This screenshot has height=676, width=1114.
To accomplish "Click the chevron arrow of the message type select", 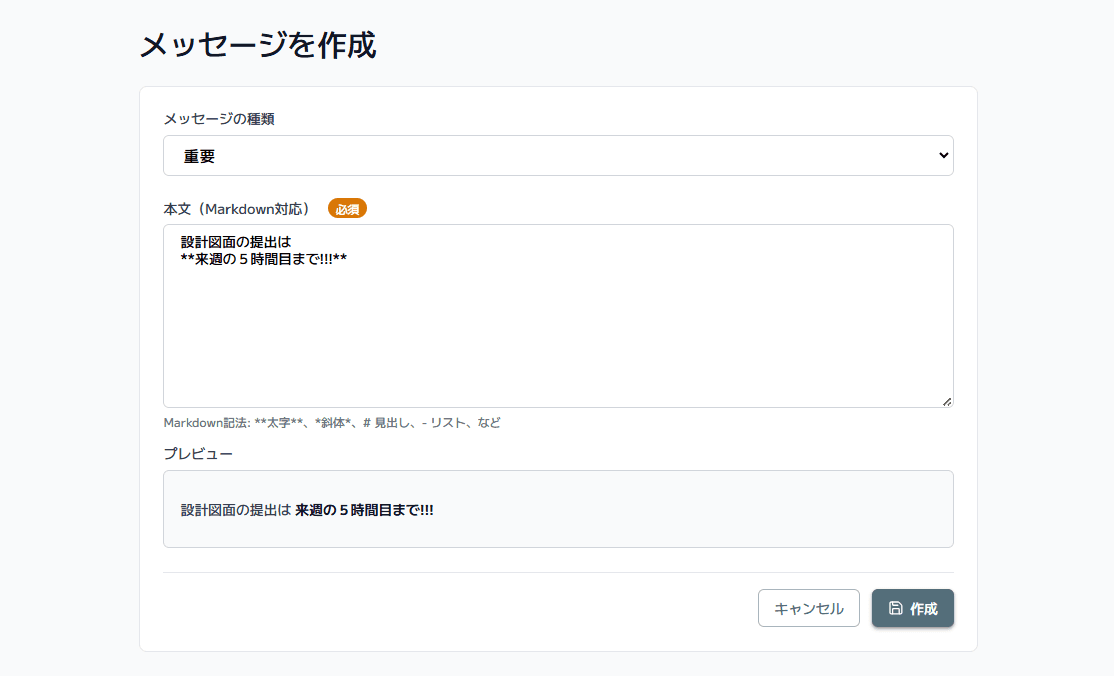I will [x=942, y=156].
